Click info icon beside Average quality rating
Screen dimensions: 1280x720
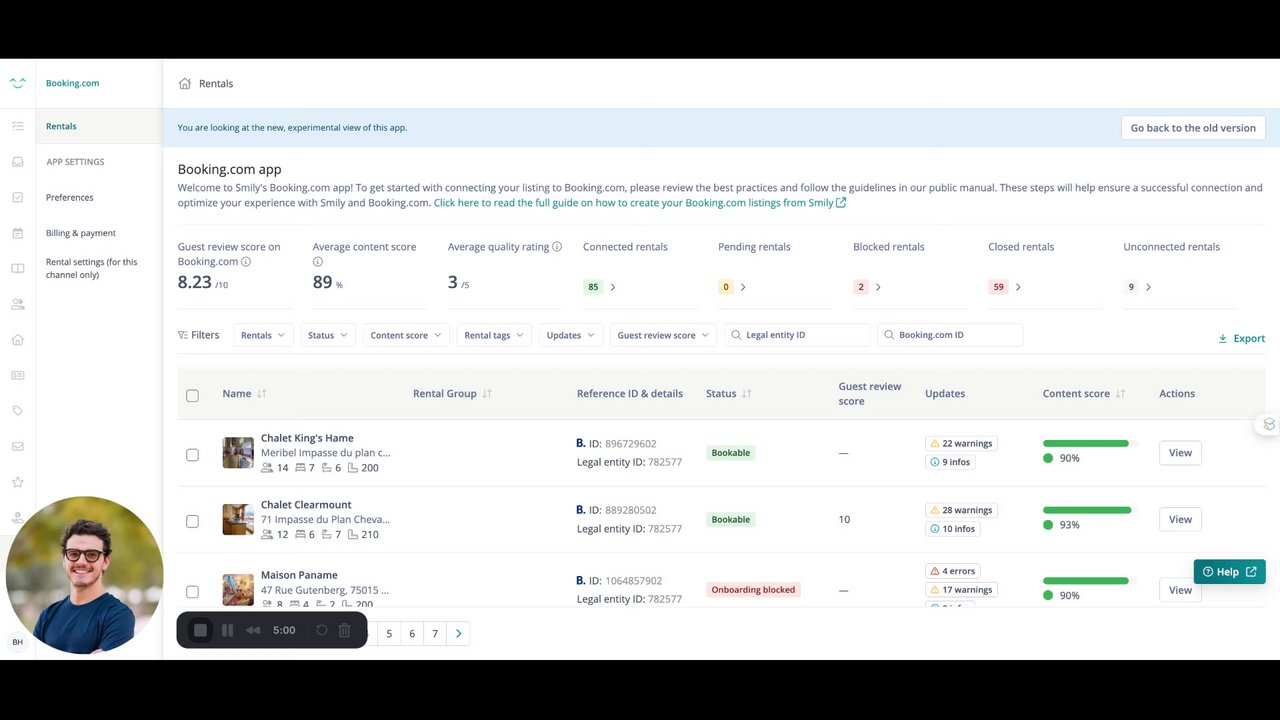coord(557,247)
